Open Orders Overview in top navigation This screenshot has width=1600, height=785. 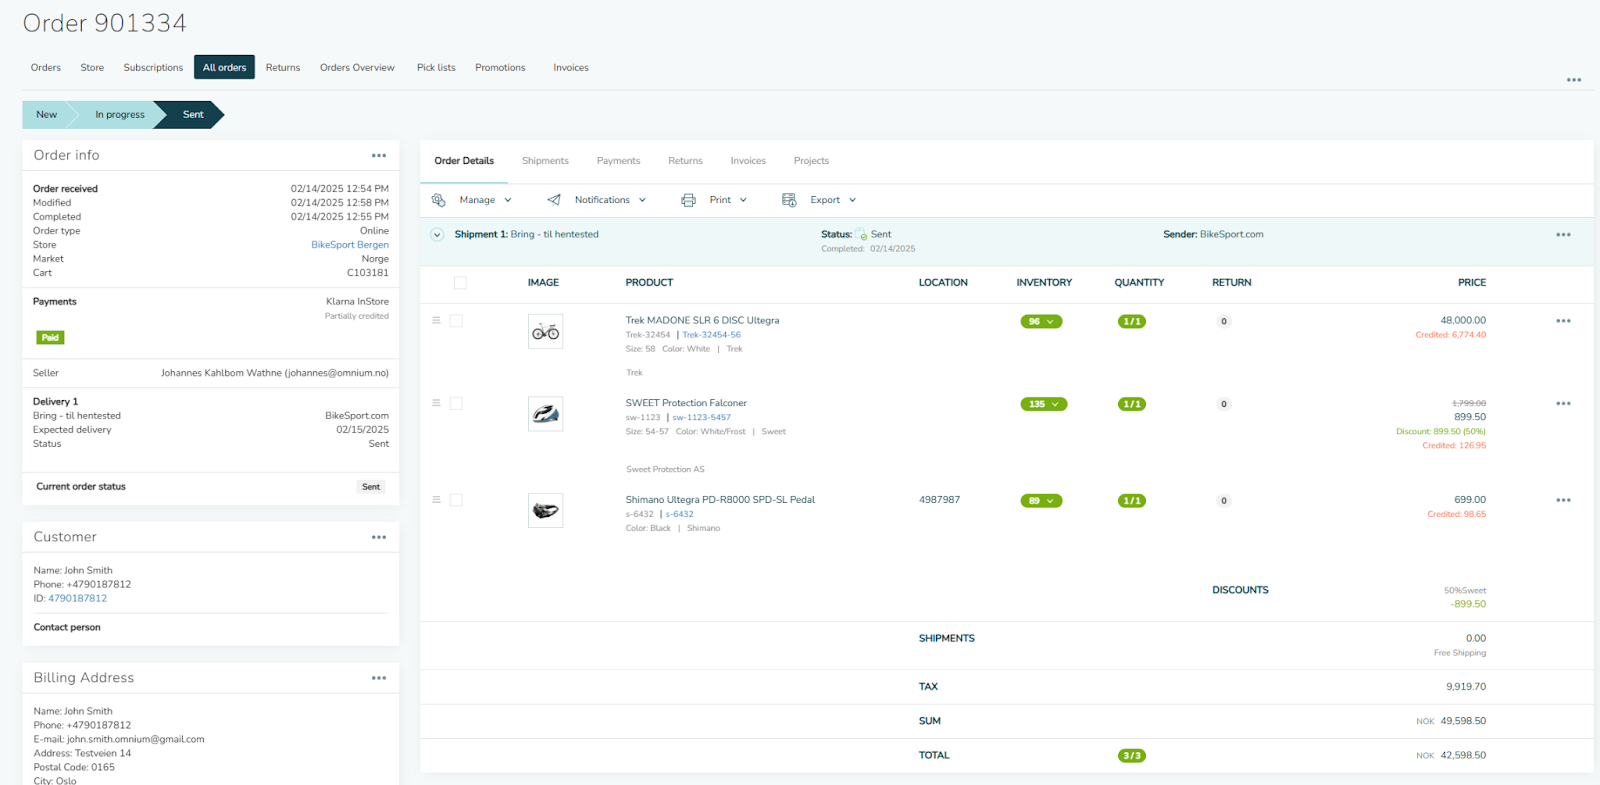357,68
